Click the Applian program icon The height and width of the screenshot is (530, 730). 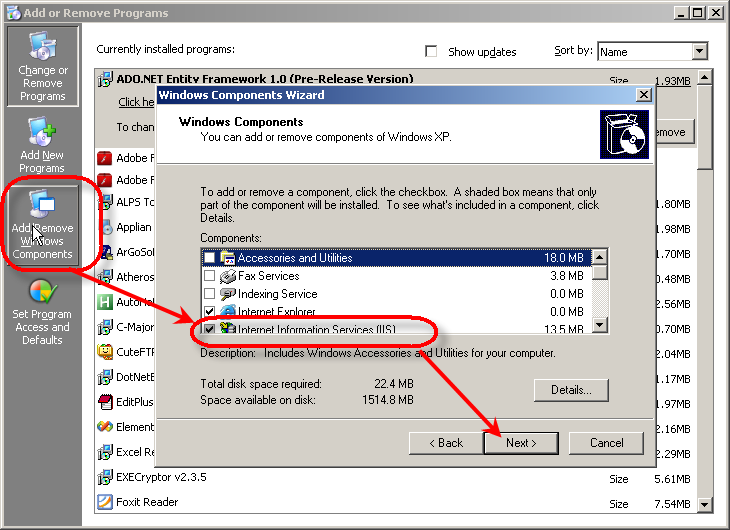(x=107, y=227)
